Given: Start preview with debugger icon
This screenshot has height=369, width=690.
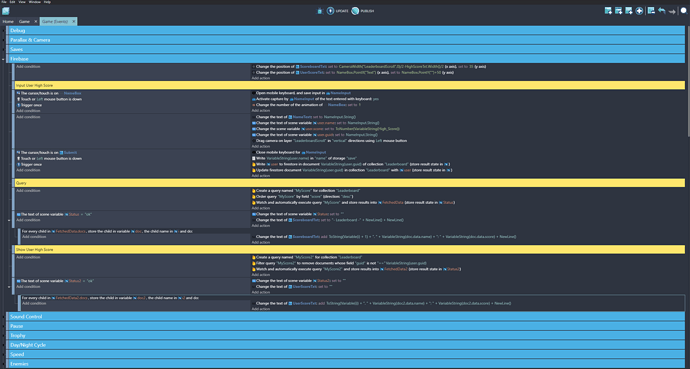Looking at the screenshot, I should (320, 11).
